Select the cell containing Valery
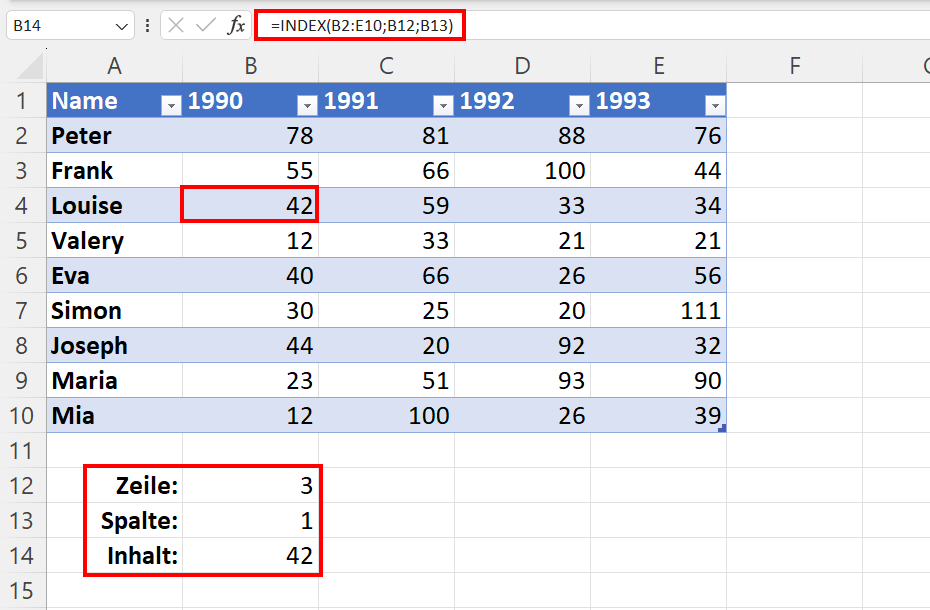 pyautogui.click(x=114, y=240)
